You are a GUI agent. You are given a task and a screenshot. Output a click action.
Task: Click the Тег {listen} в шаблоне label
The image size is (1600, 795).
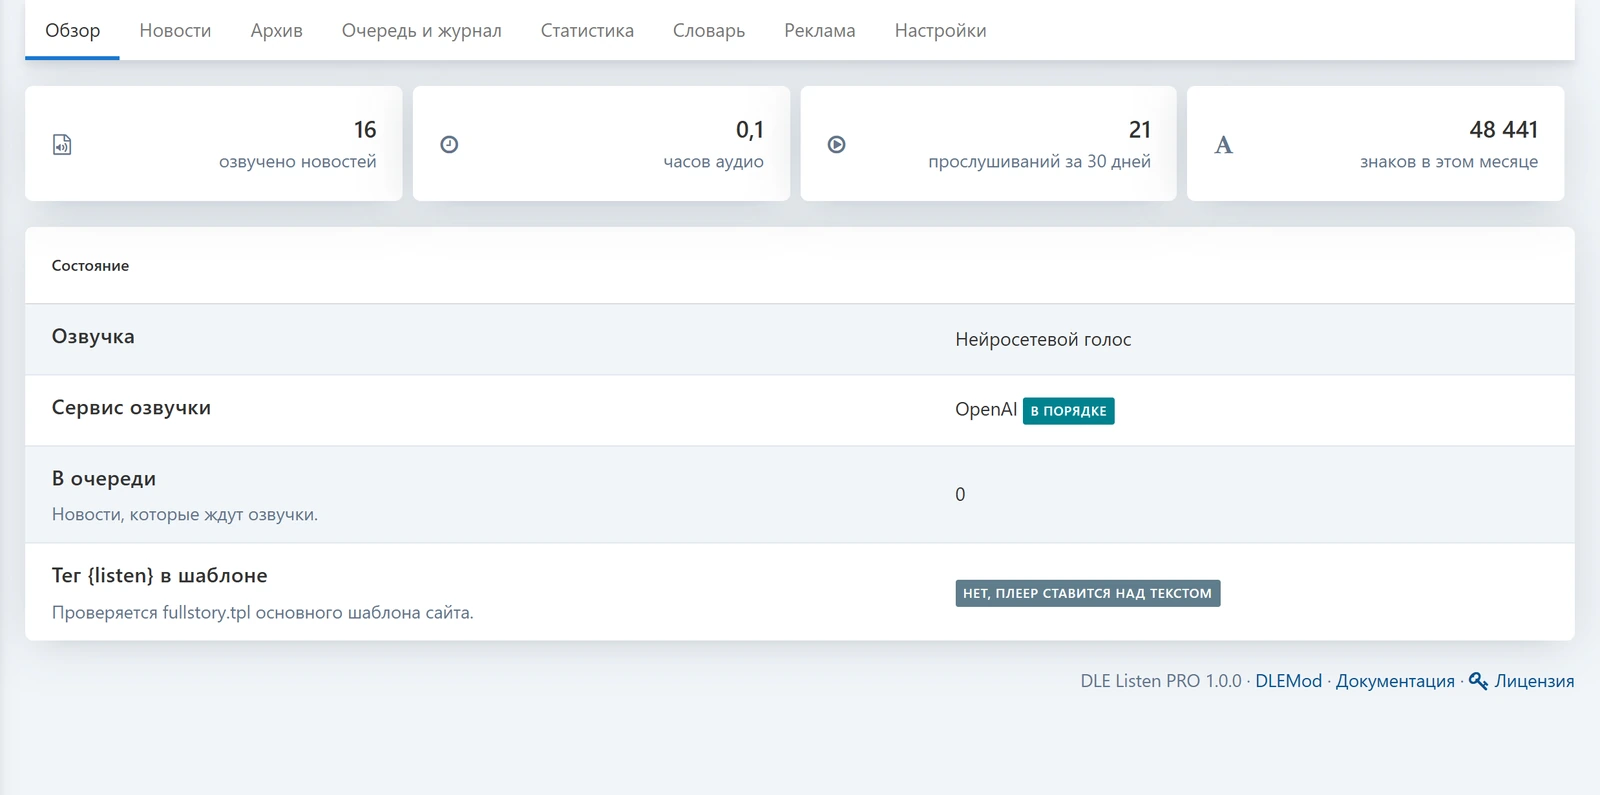(x=160, y=576)
